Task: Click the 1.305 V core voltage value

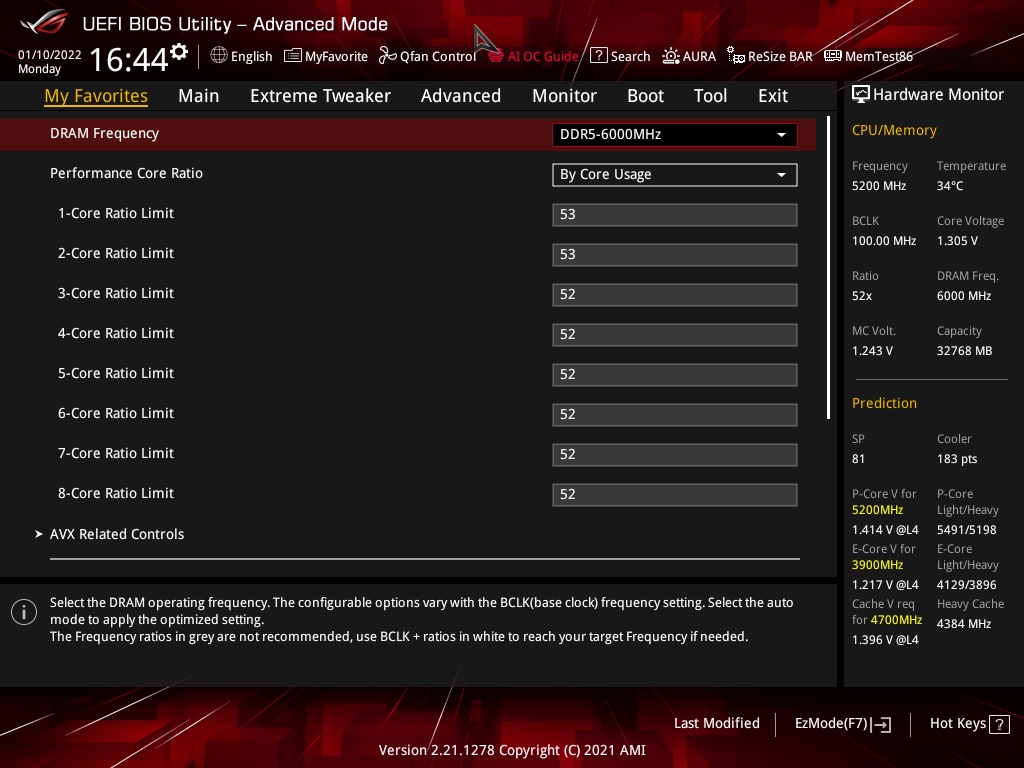Action: click(957, 241)
